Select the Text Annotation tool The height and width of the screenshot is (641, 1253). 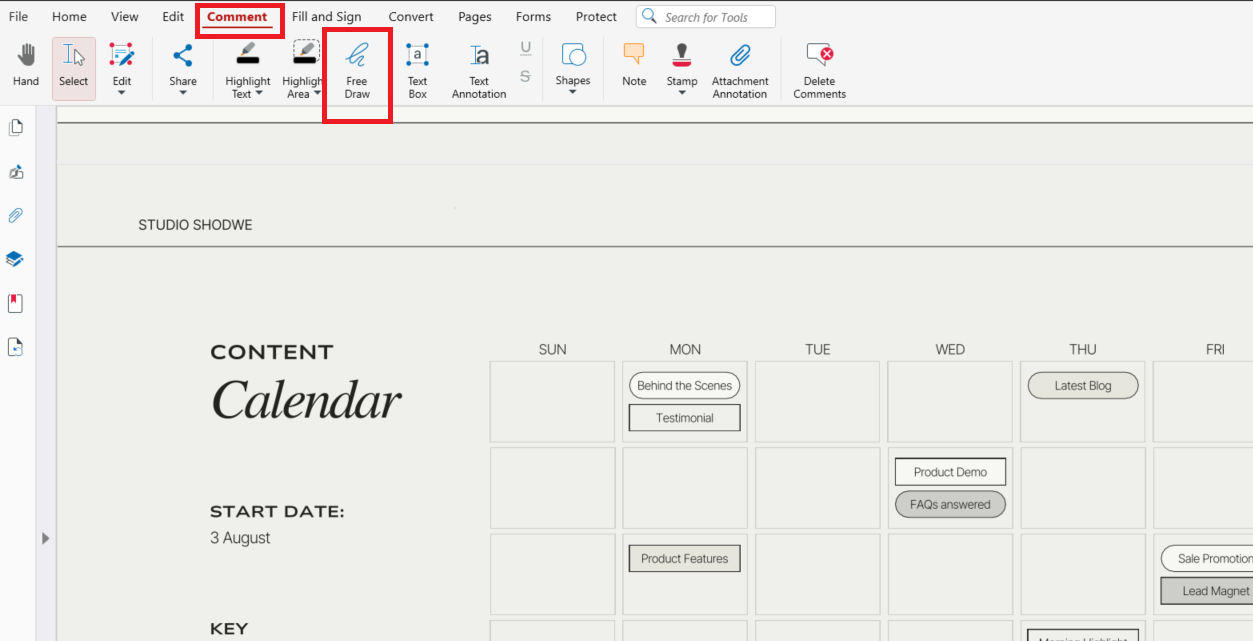478,68
